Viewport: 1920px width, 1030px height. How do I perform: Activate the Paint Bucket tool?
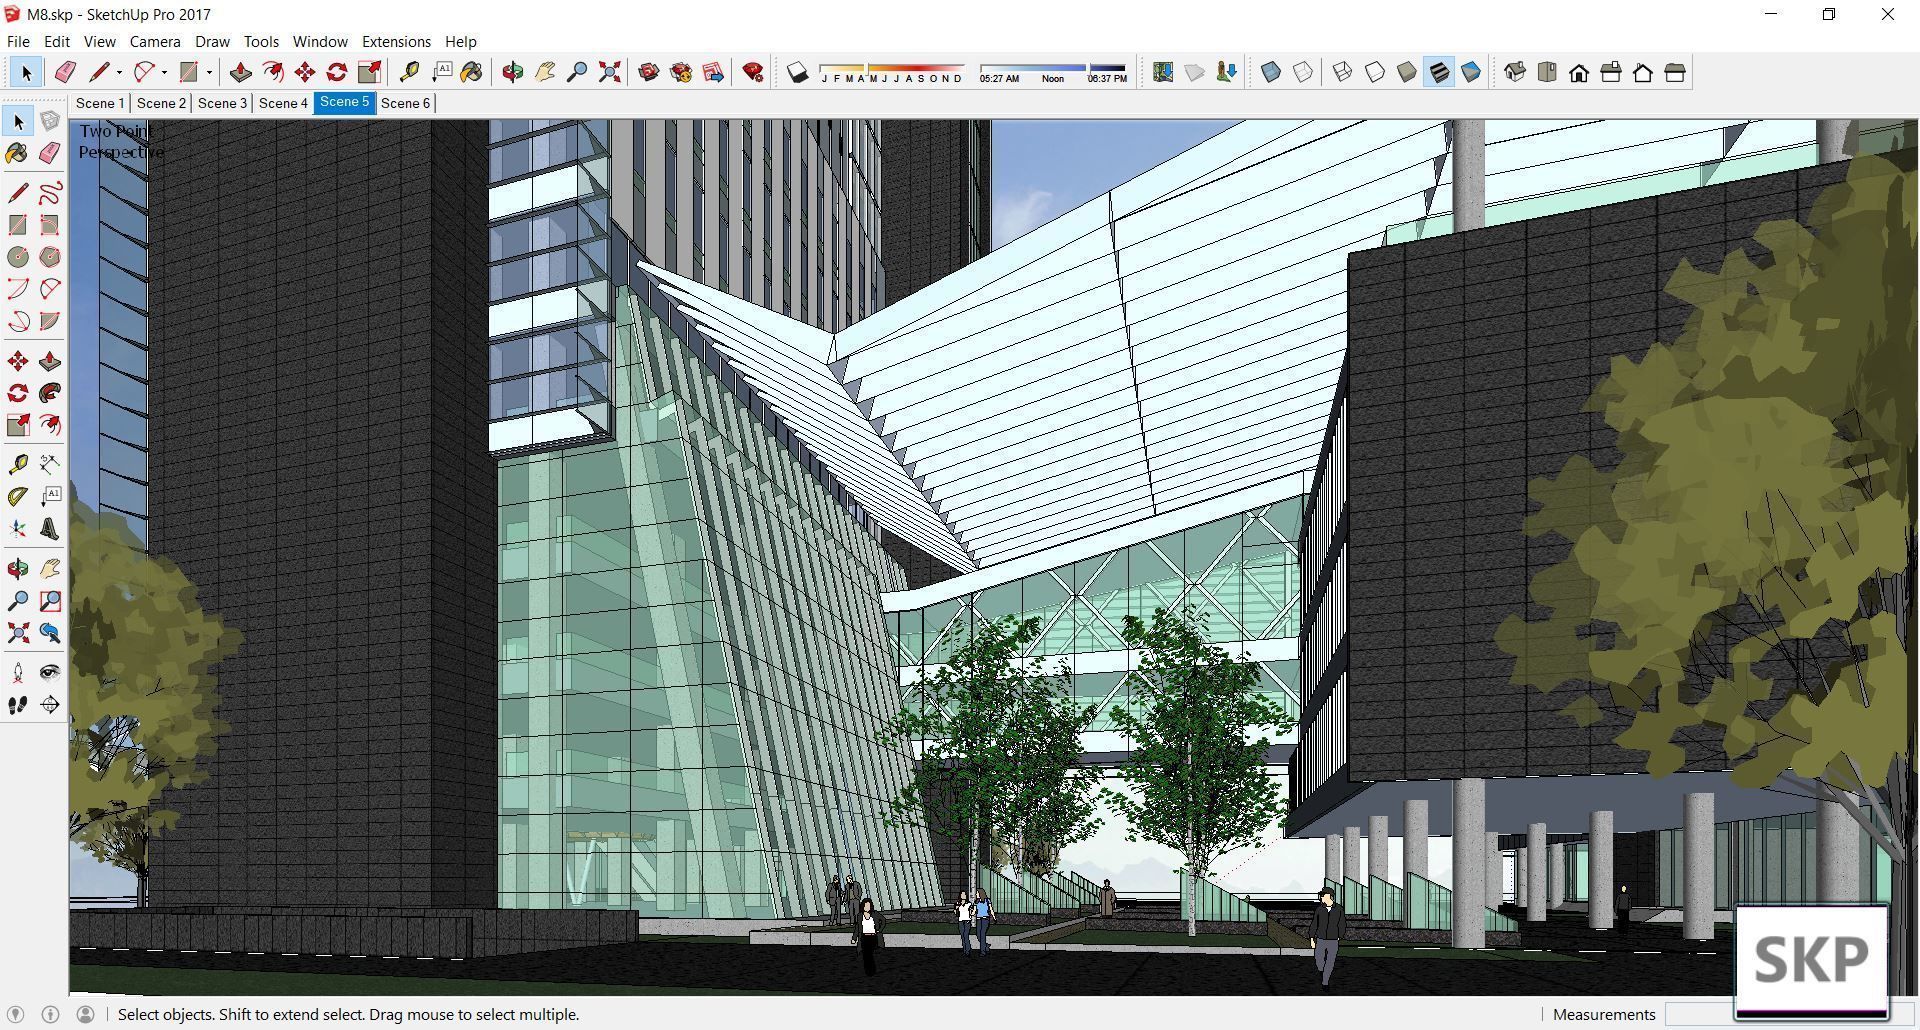coord(472,72)
